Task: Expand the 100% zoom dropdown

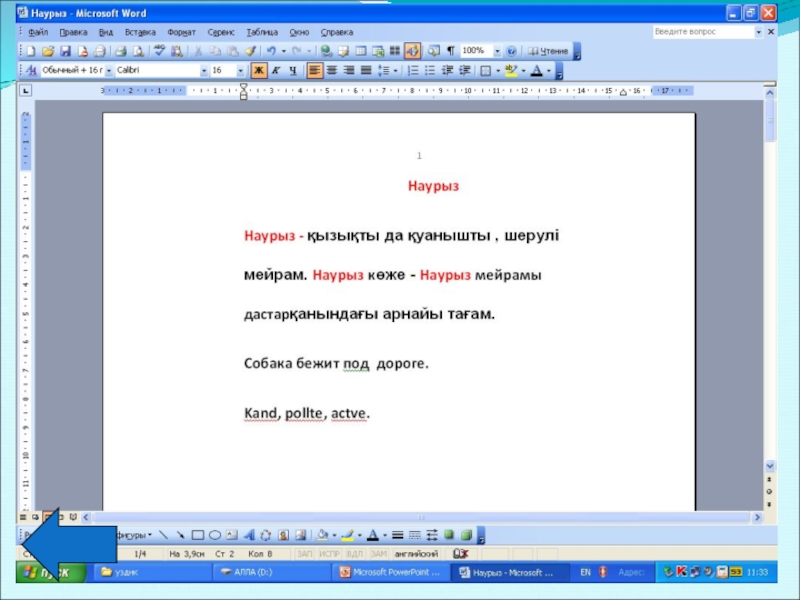Action: pyautogui.click(x=497, y=51)
